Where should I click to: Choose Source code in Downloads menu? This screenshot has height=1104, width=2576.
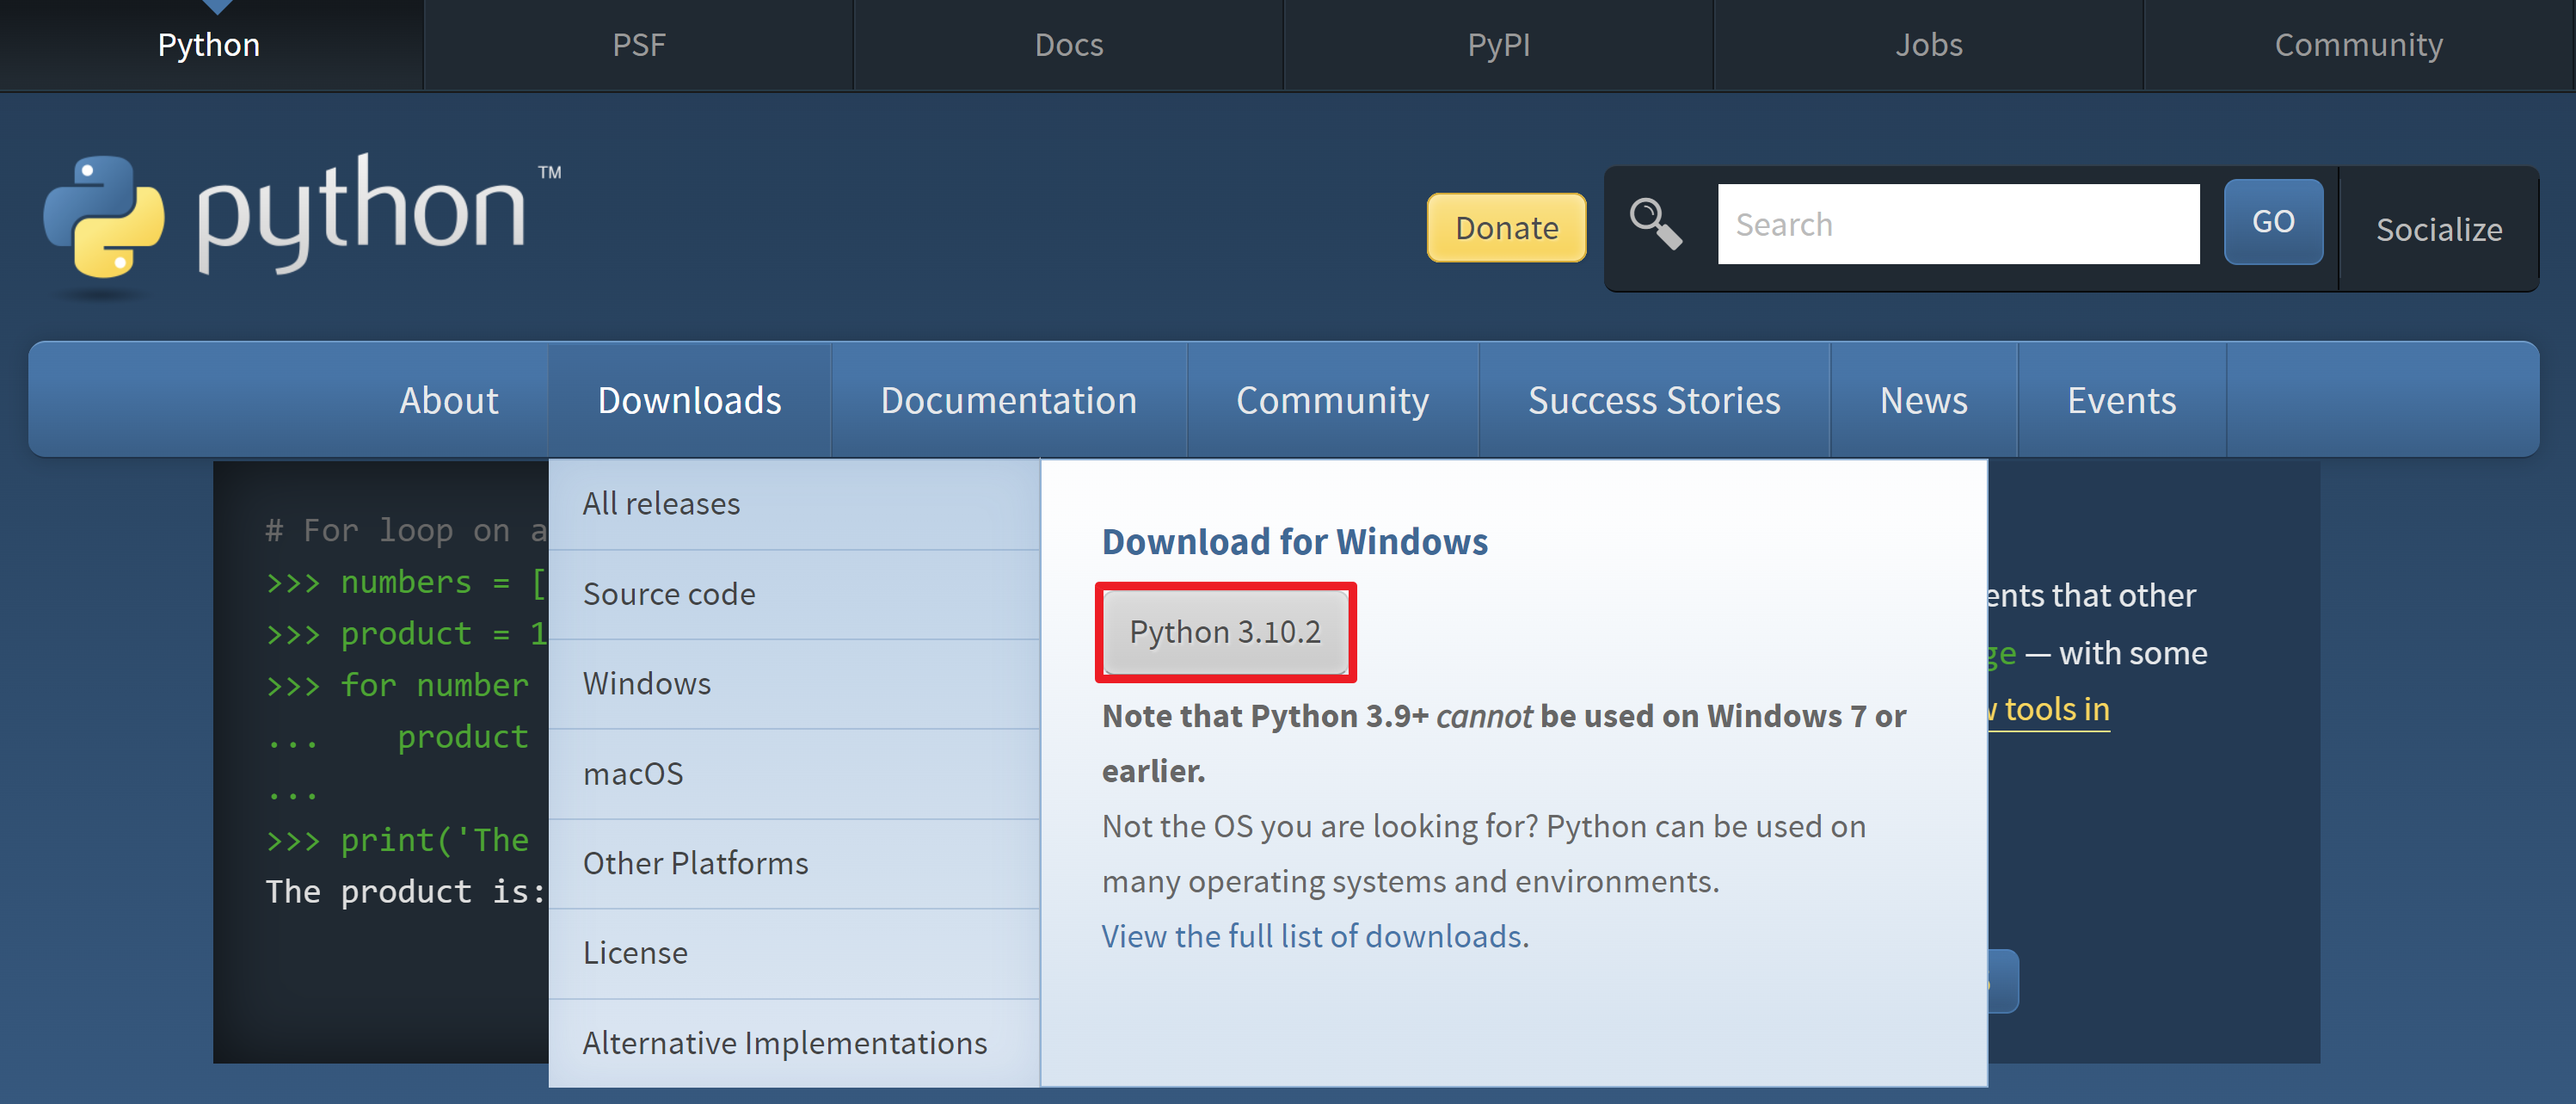click(668, 594)
